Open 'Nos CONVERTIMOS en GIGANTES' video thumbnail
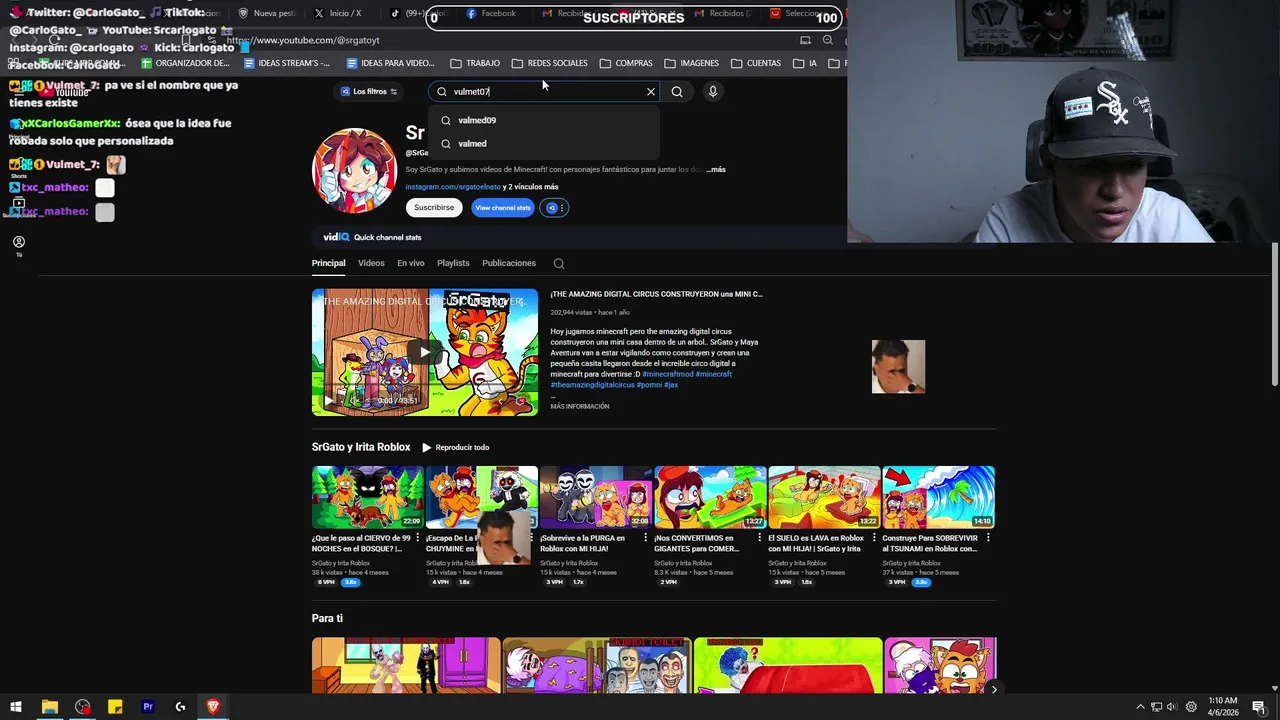Screen dimensions: 1280x720 710,497
